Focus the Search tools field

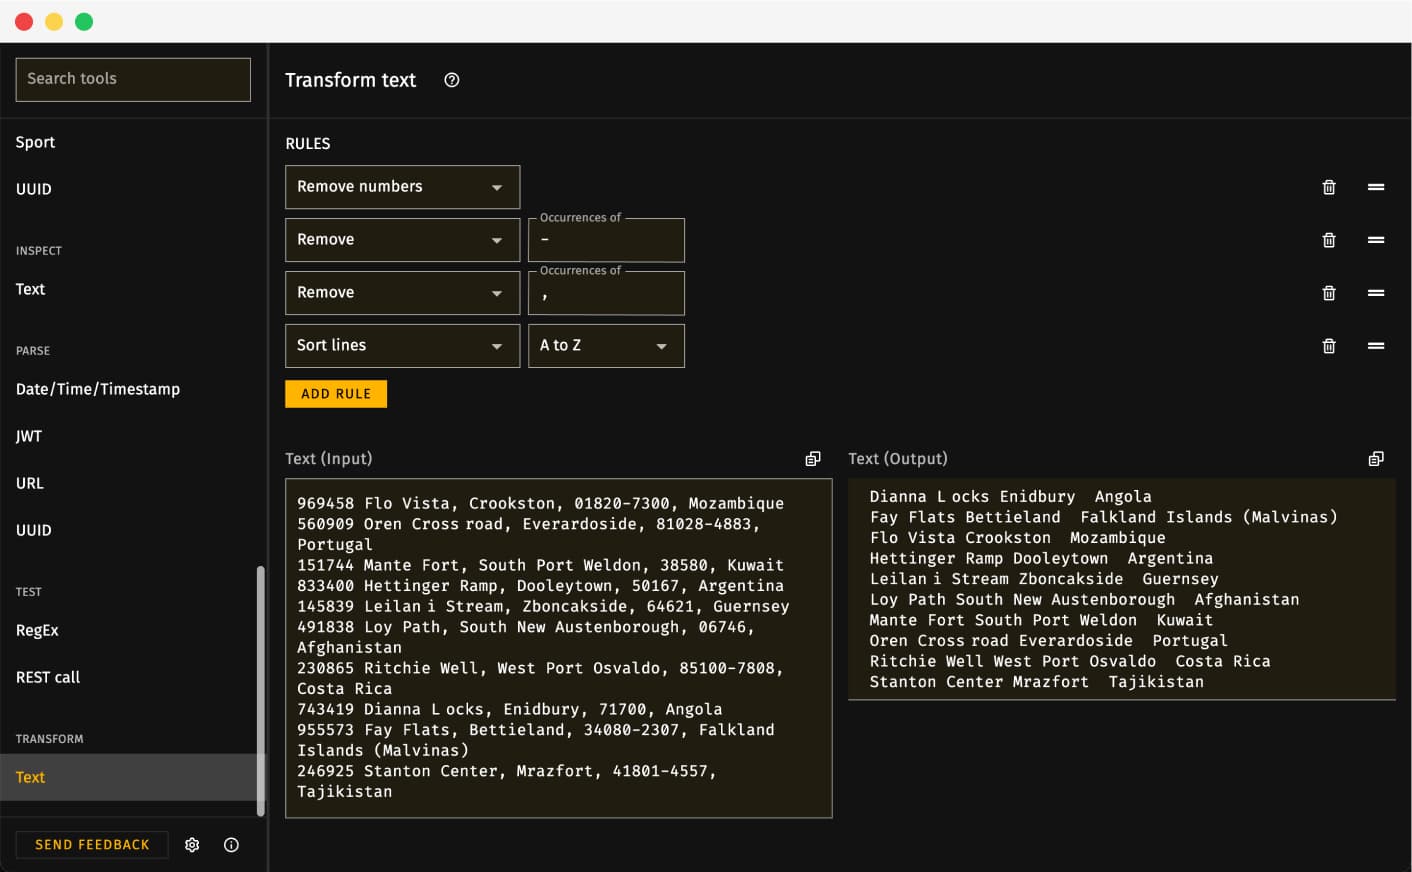(x=133, y=79)
